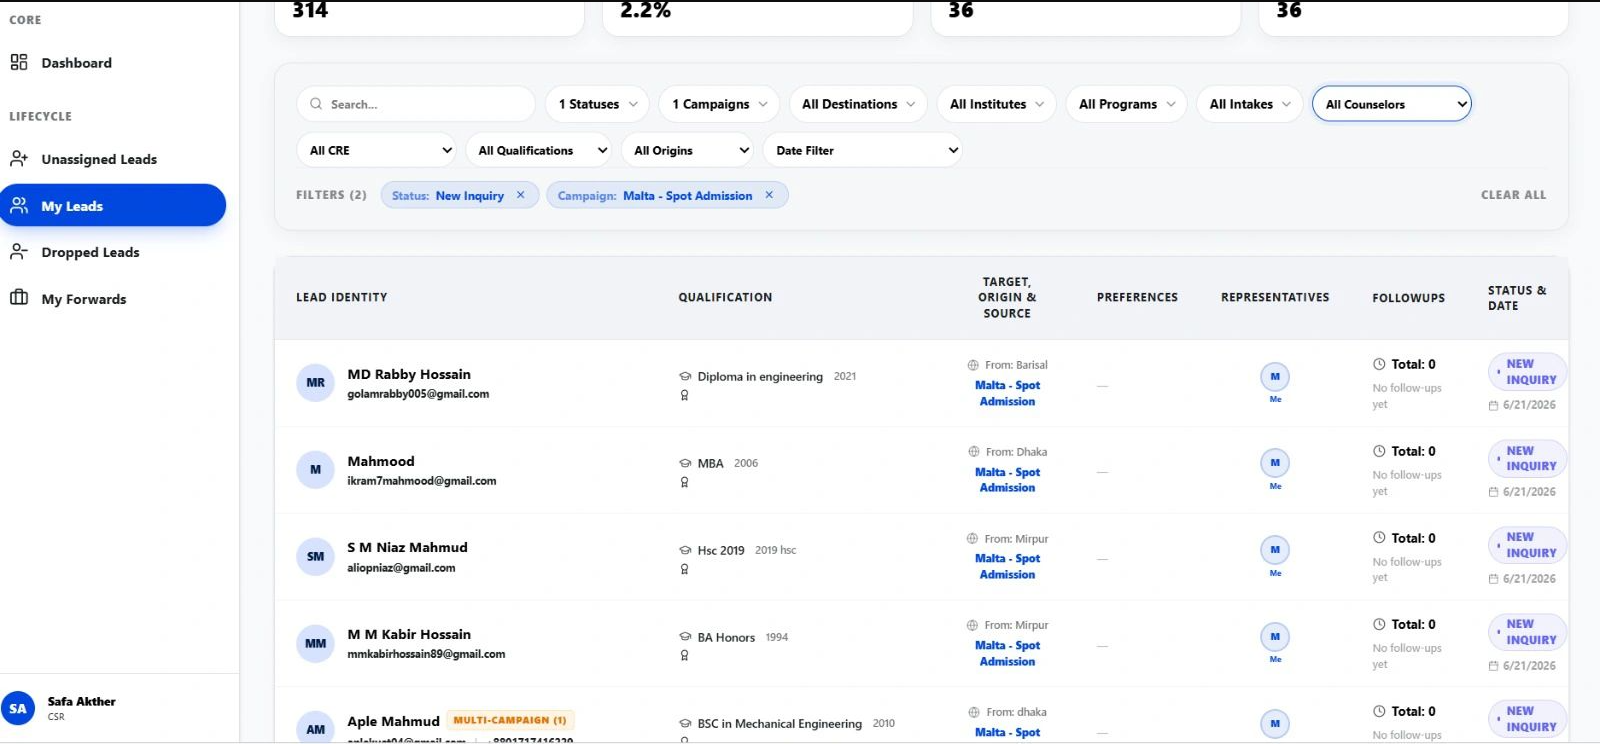Click NEW INQUIRY badge for MD Rabby Hossain
This screenshot has width=1600, height=744.
[x=1526, y=372]
